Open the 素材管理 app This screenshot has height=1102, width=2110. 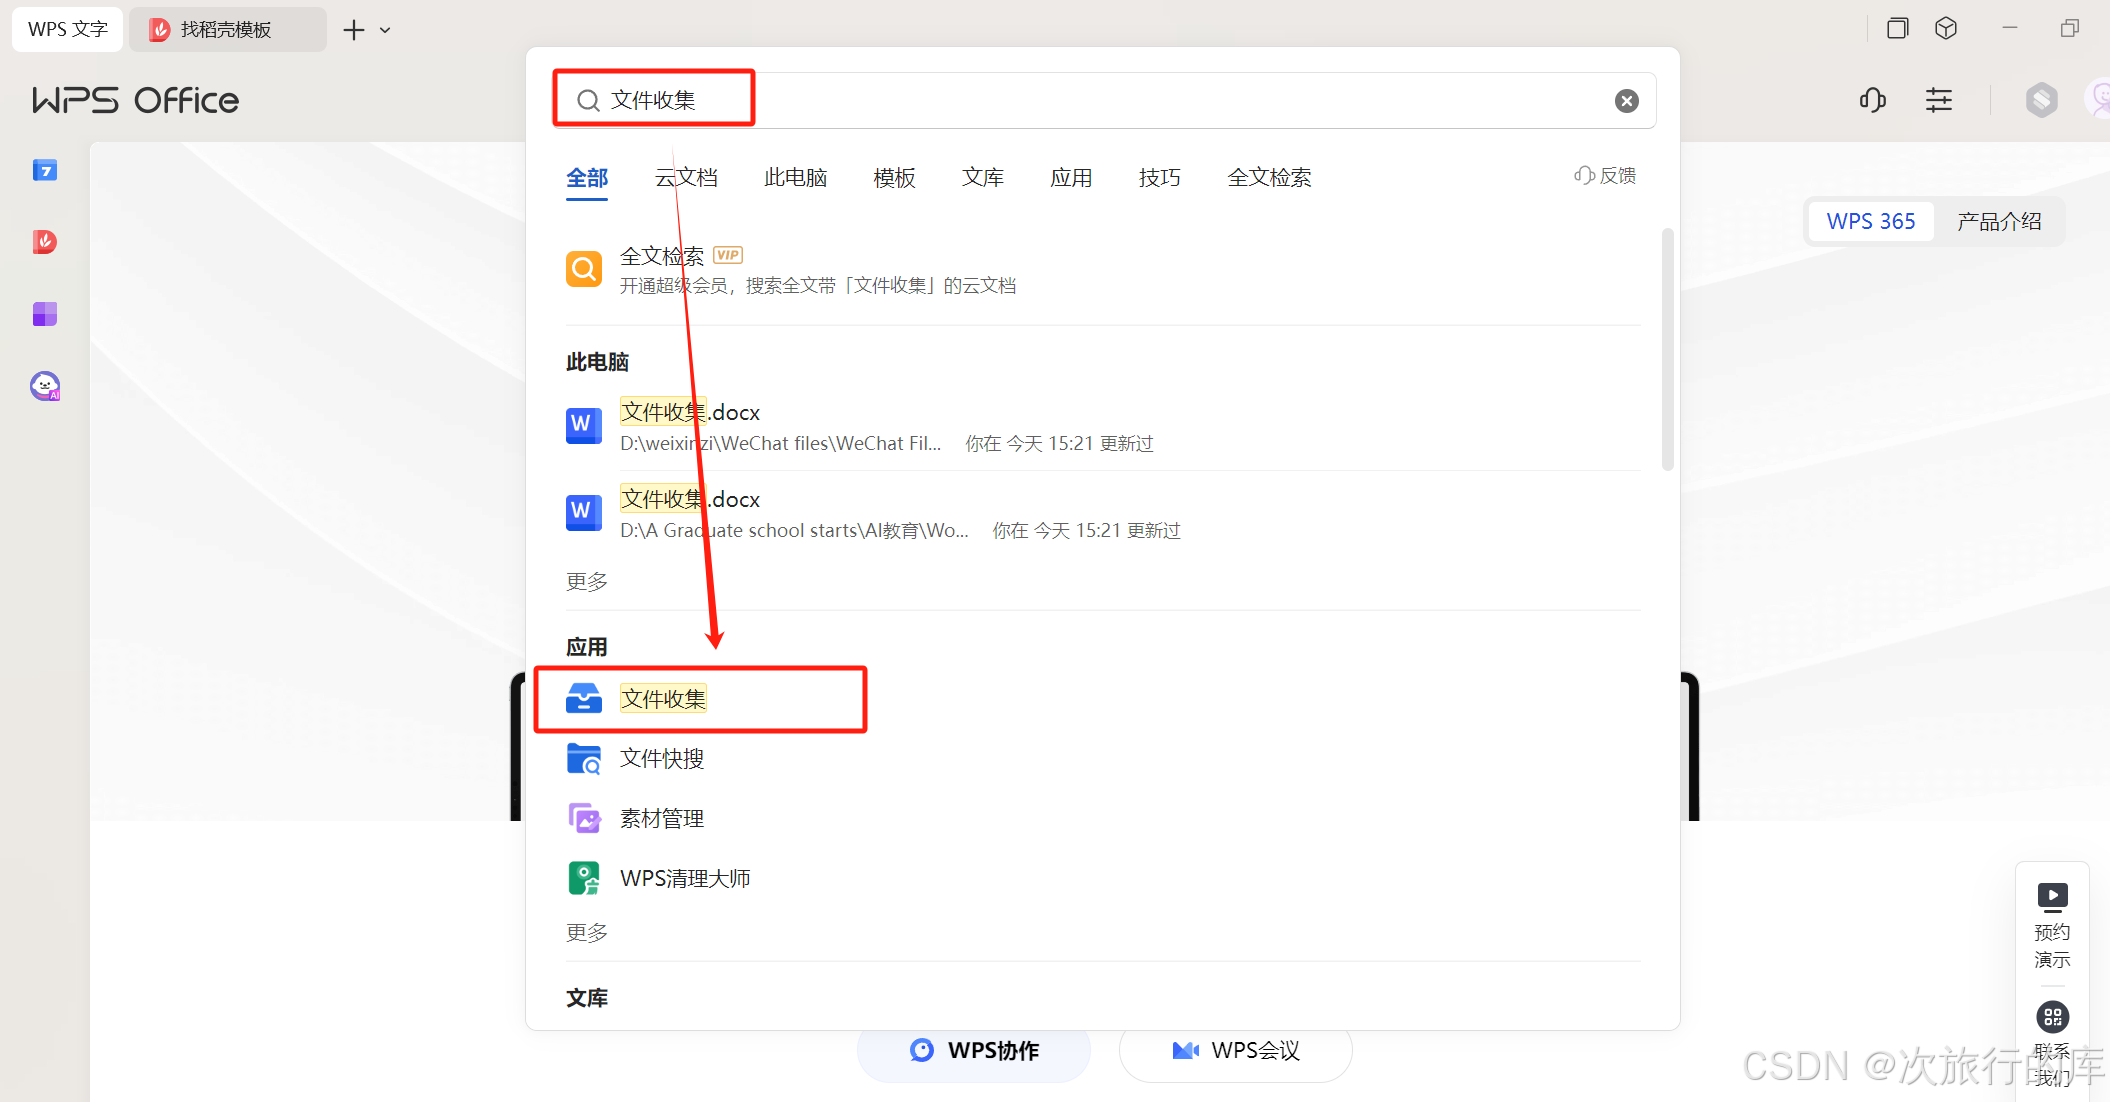pyautogui.click(x=661, y=819)
